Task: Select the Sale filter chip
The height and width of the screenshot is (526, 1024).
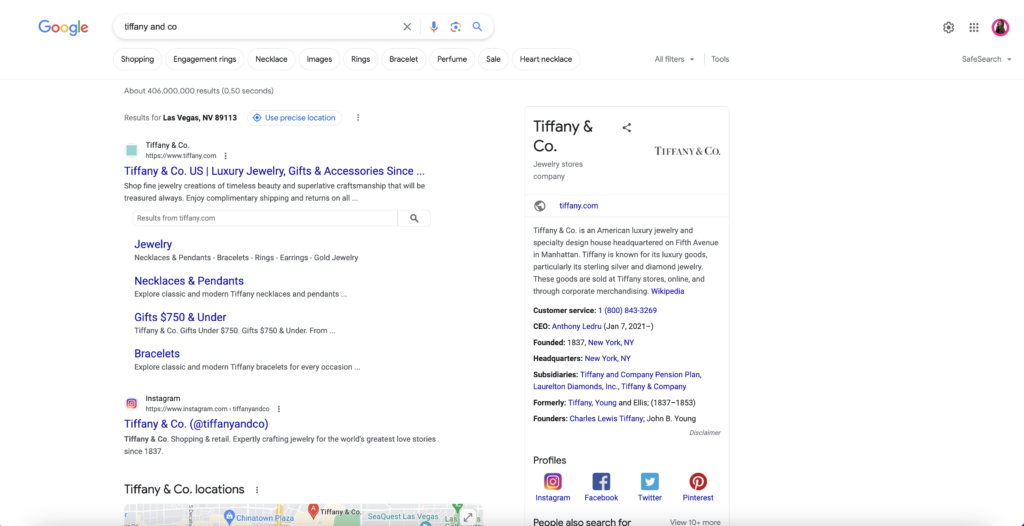Action: pos(493,59)
